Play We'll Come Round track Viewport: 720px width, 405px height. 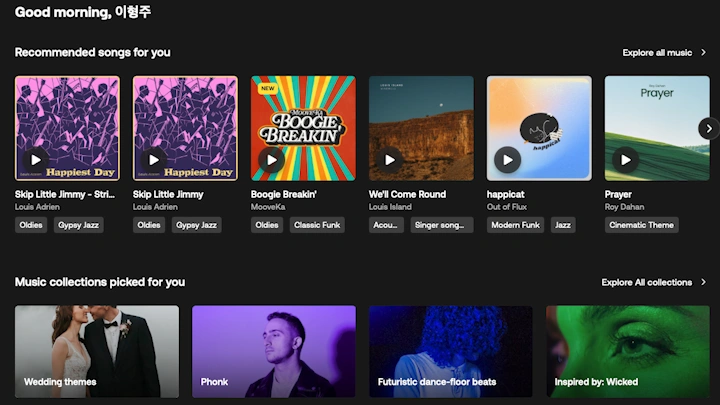(x=390, y=159)
